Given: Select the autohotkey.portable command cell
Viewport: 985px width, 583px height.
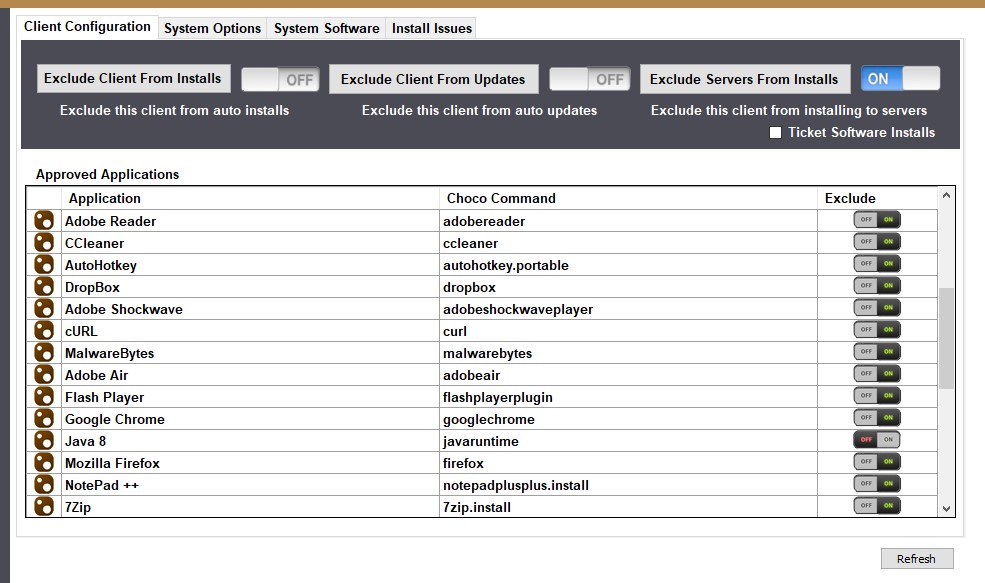Looking at the screenshot, I should pyautogui.click(x=628, y=265).
